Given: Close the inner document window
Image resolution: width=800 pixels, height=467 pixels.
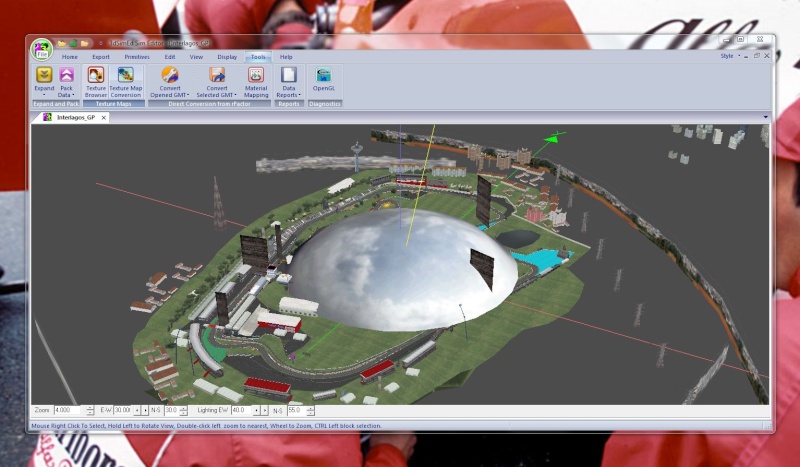Looking at the screenshot, I should tap(766, 56).
